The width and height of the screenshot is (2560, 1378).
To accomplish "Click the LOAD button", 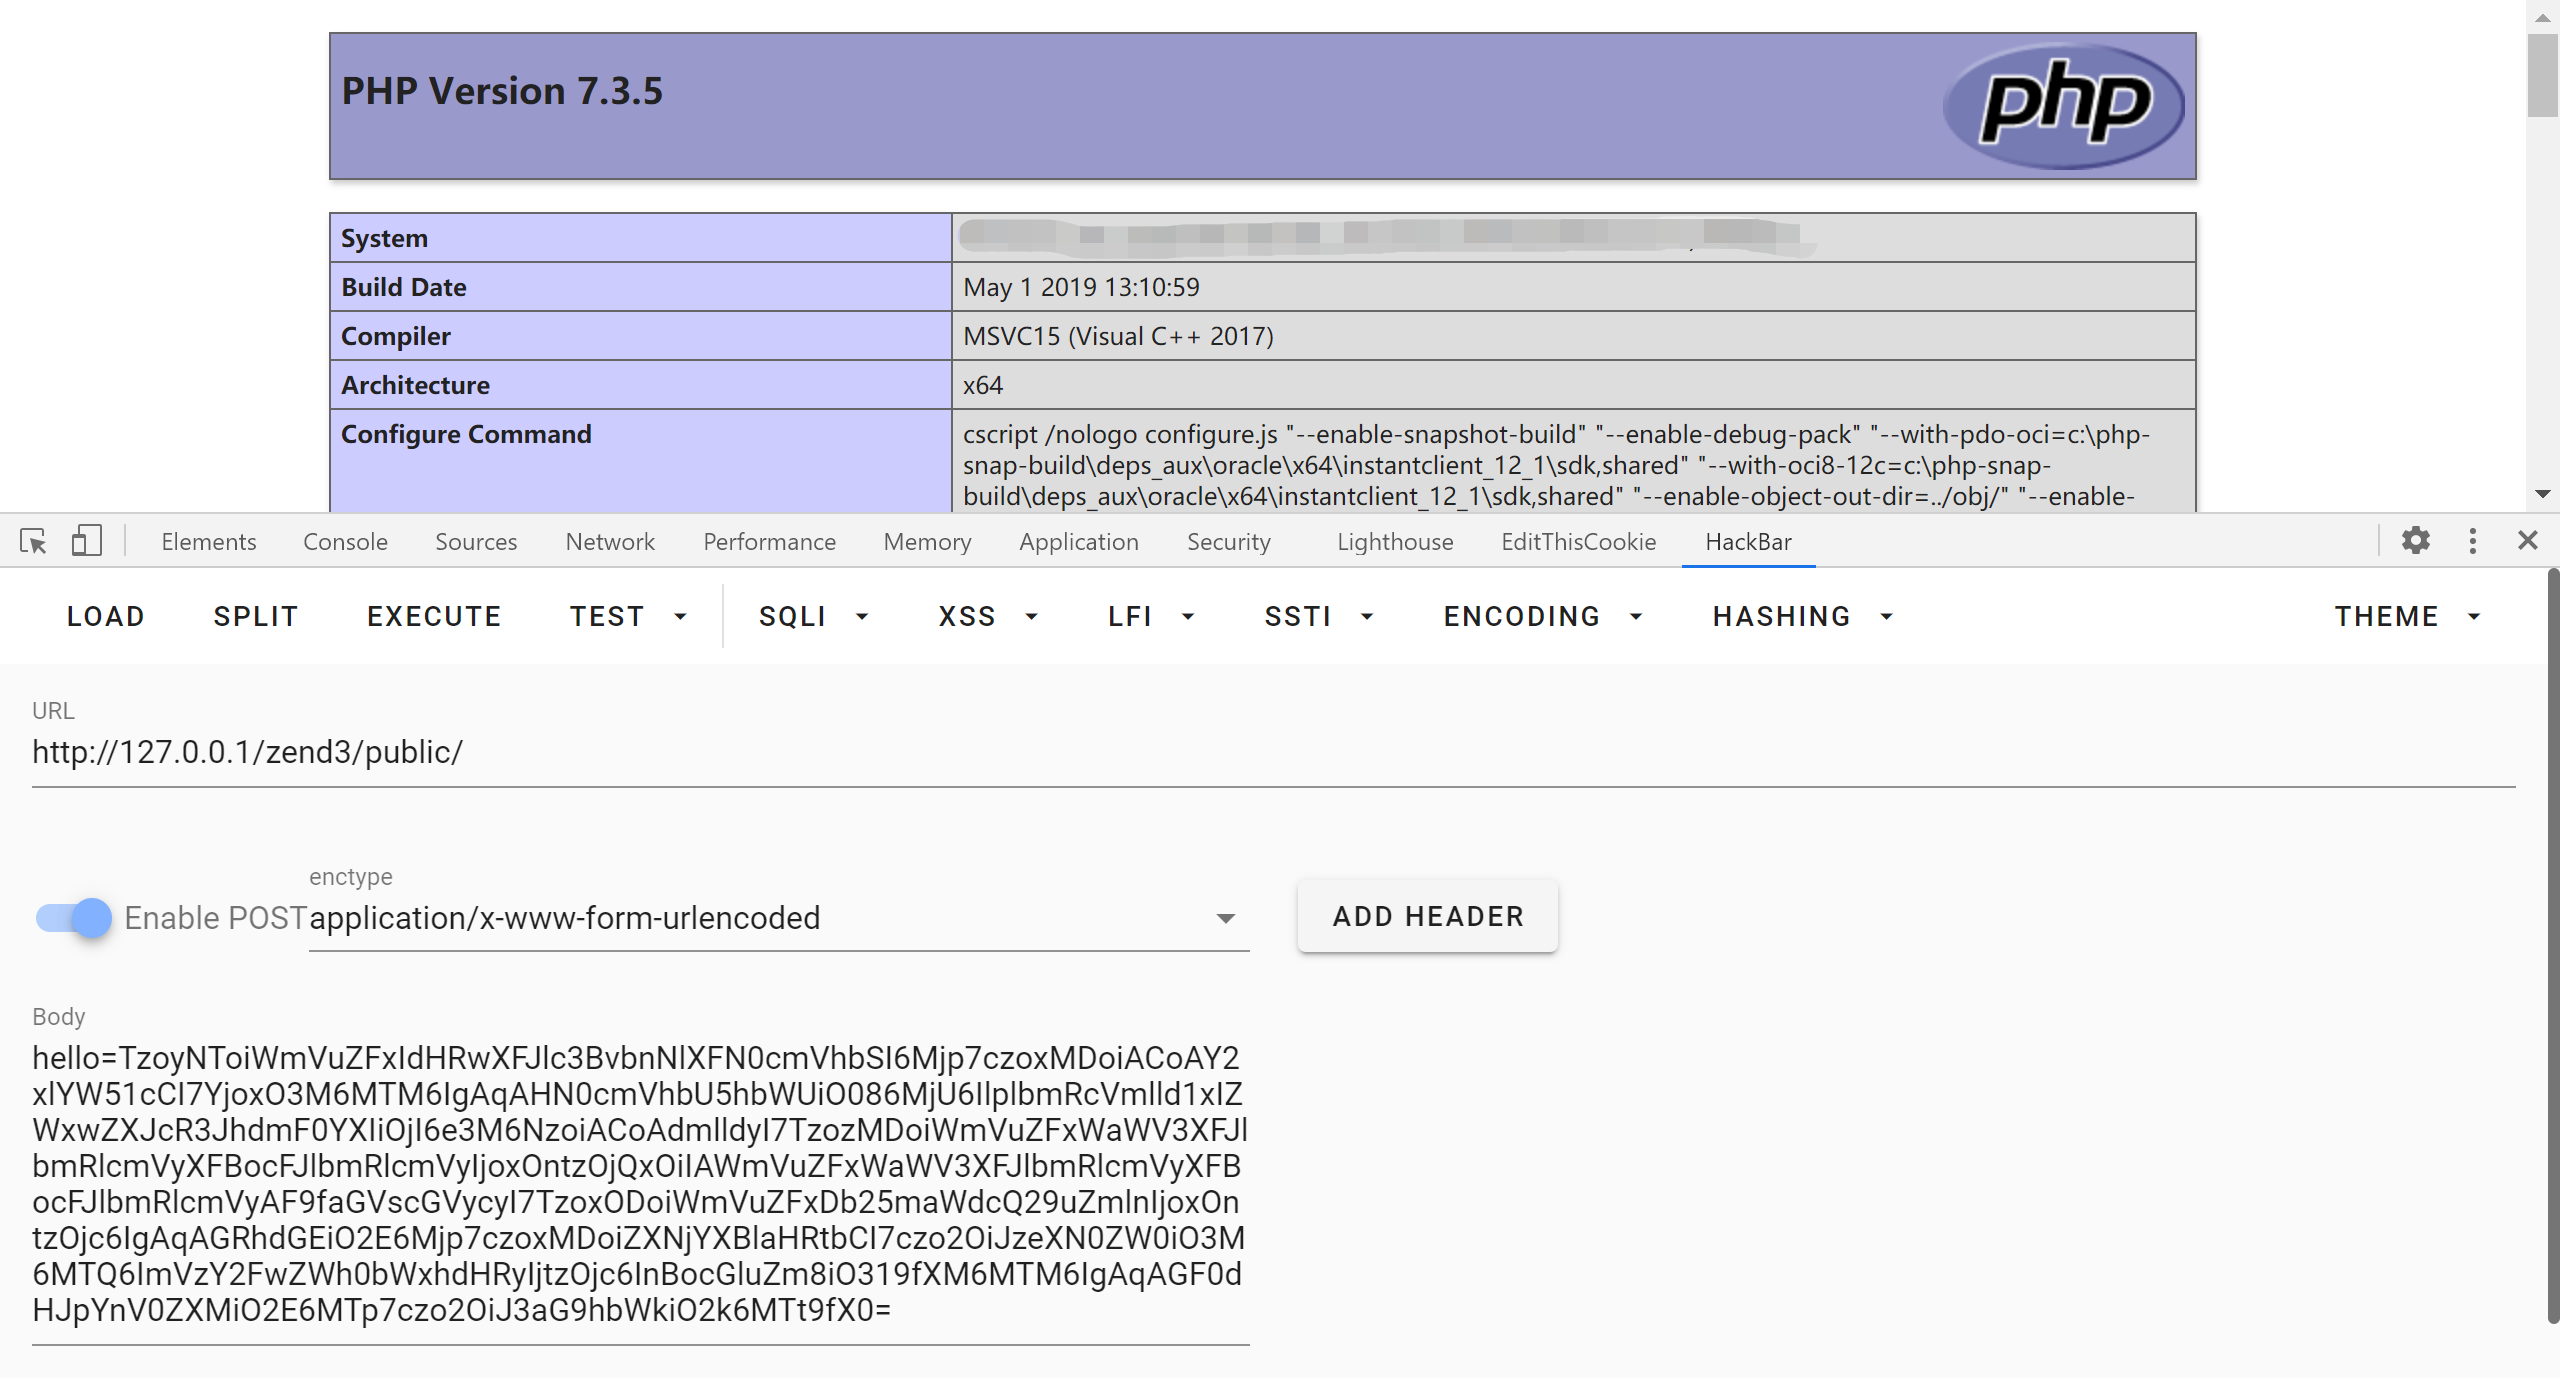I will (106, 616).
